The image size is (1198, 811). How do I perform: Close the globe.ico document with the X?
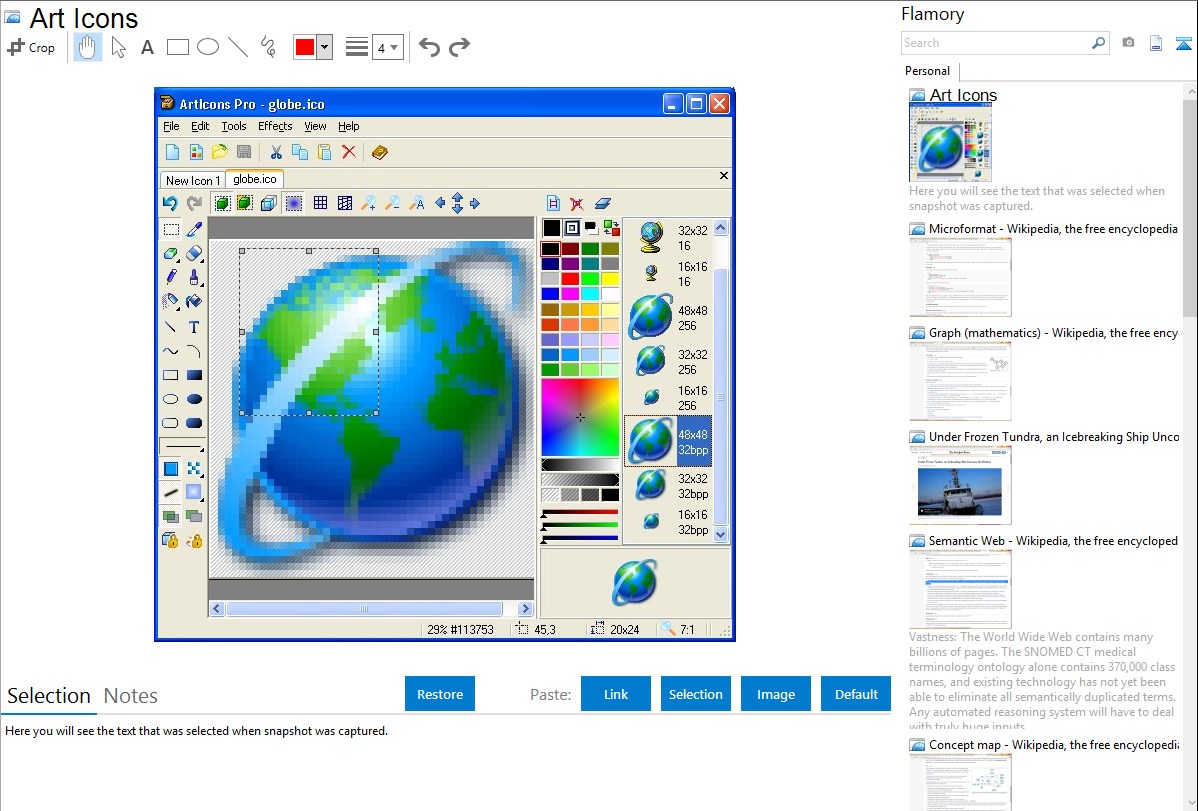(x=724, y=176)
